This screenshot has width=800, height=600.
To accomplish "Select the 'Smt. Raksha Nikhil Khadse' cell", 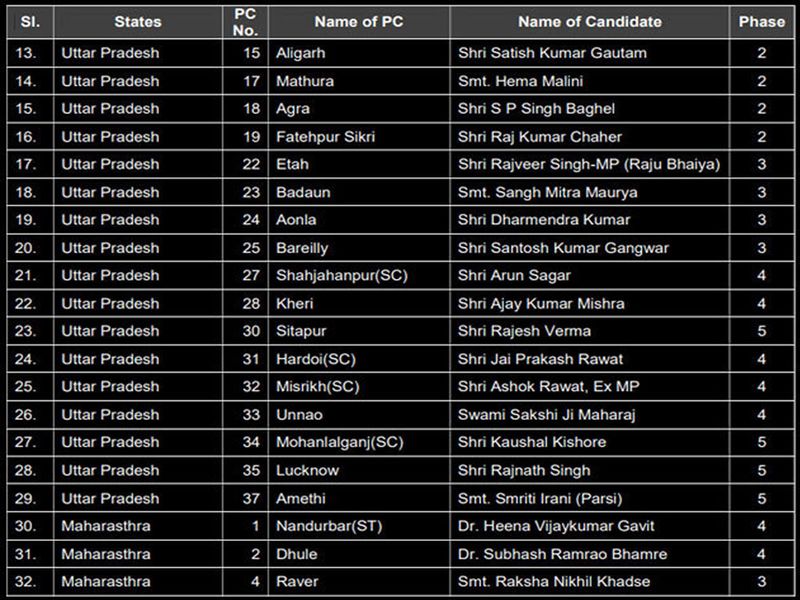I will click(x=553, y=581).
